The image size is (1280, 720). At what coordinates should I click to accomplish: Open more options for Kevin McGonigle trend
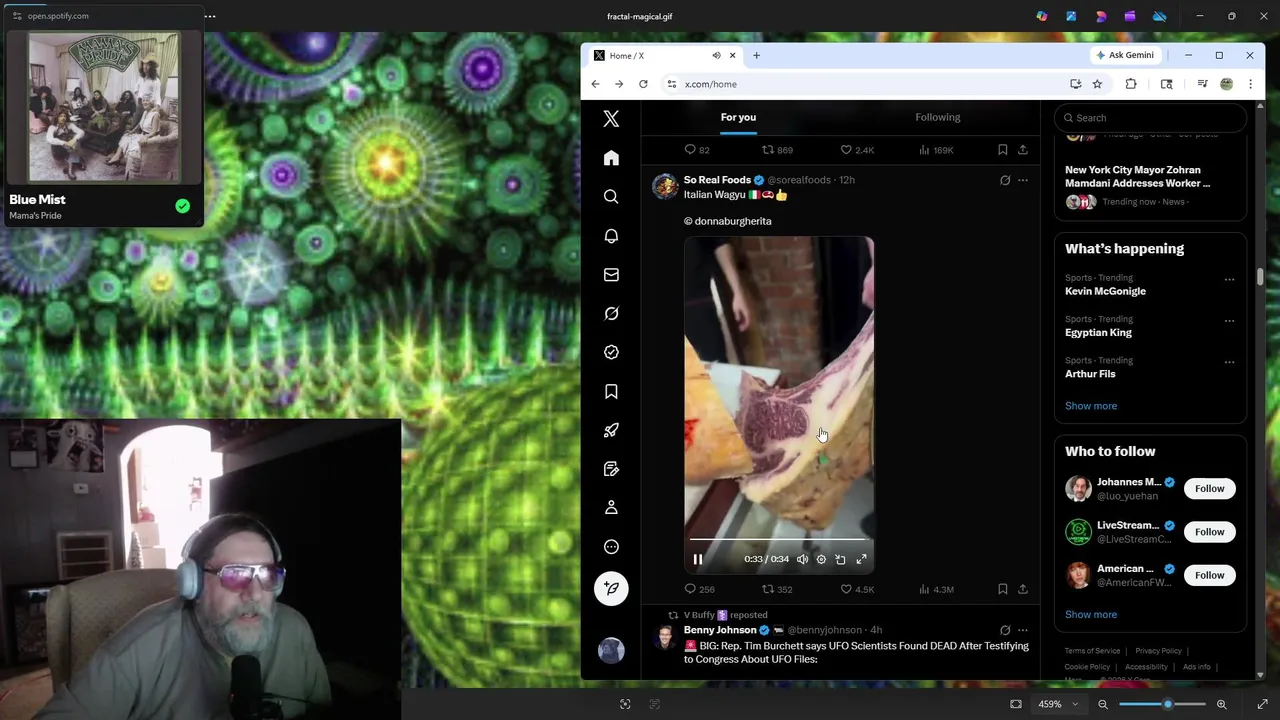tap(1229, 279)
